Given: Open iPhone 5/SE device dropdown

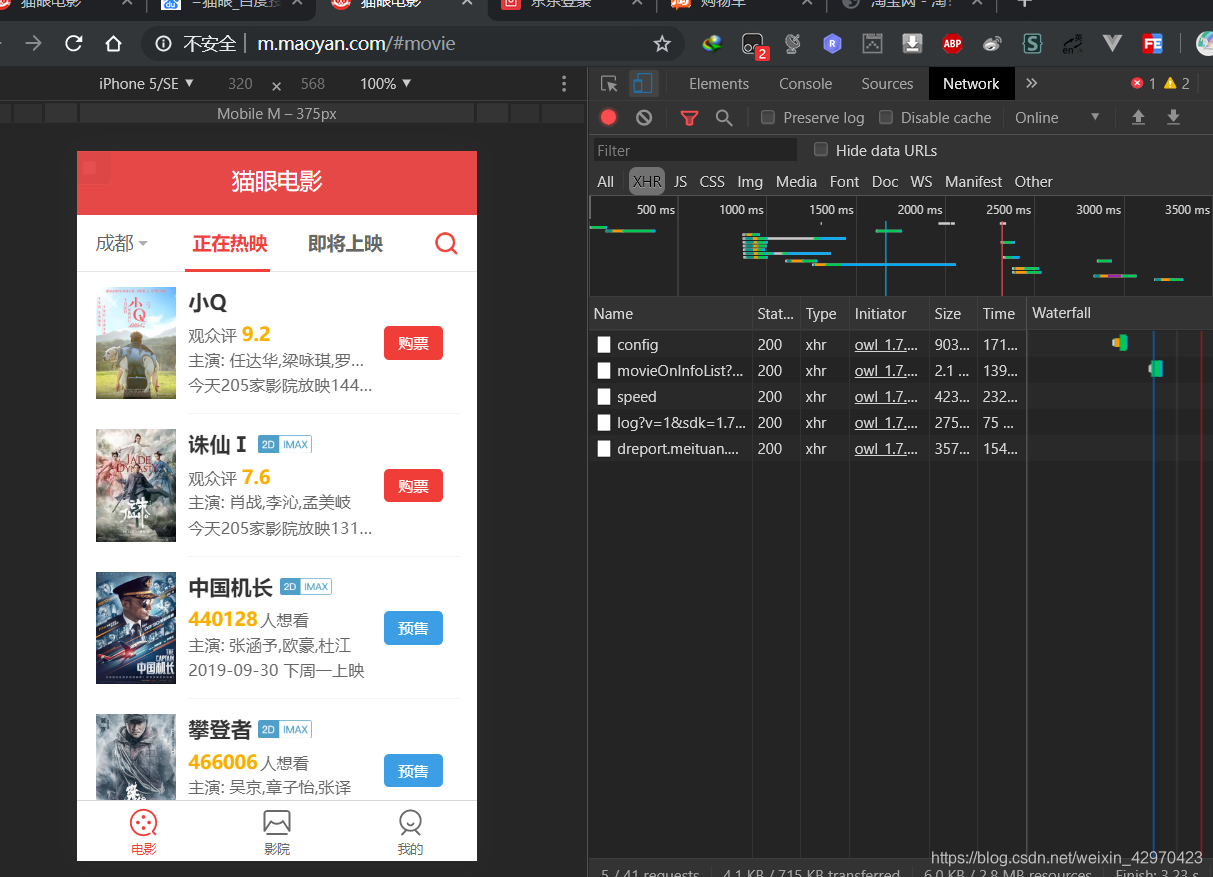Looking at the screenshot, I should [x=146, y=84].
